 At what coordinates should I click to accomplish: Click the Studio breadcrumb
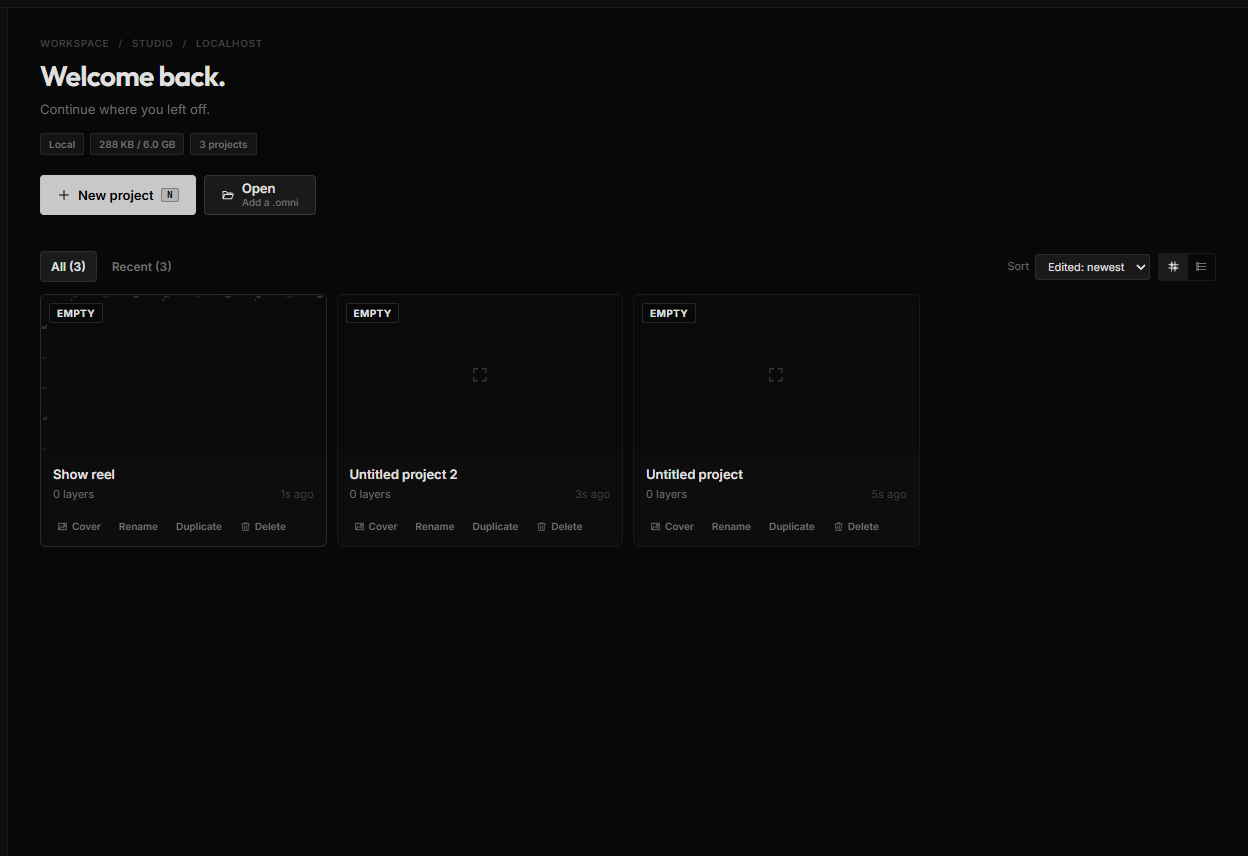coord(152,44)
